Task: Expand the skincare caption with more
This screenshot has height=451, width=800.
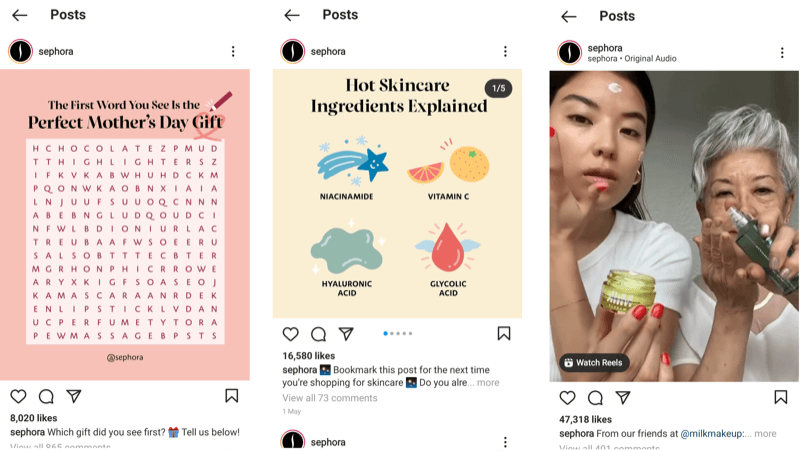Action: [488, 383]
